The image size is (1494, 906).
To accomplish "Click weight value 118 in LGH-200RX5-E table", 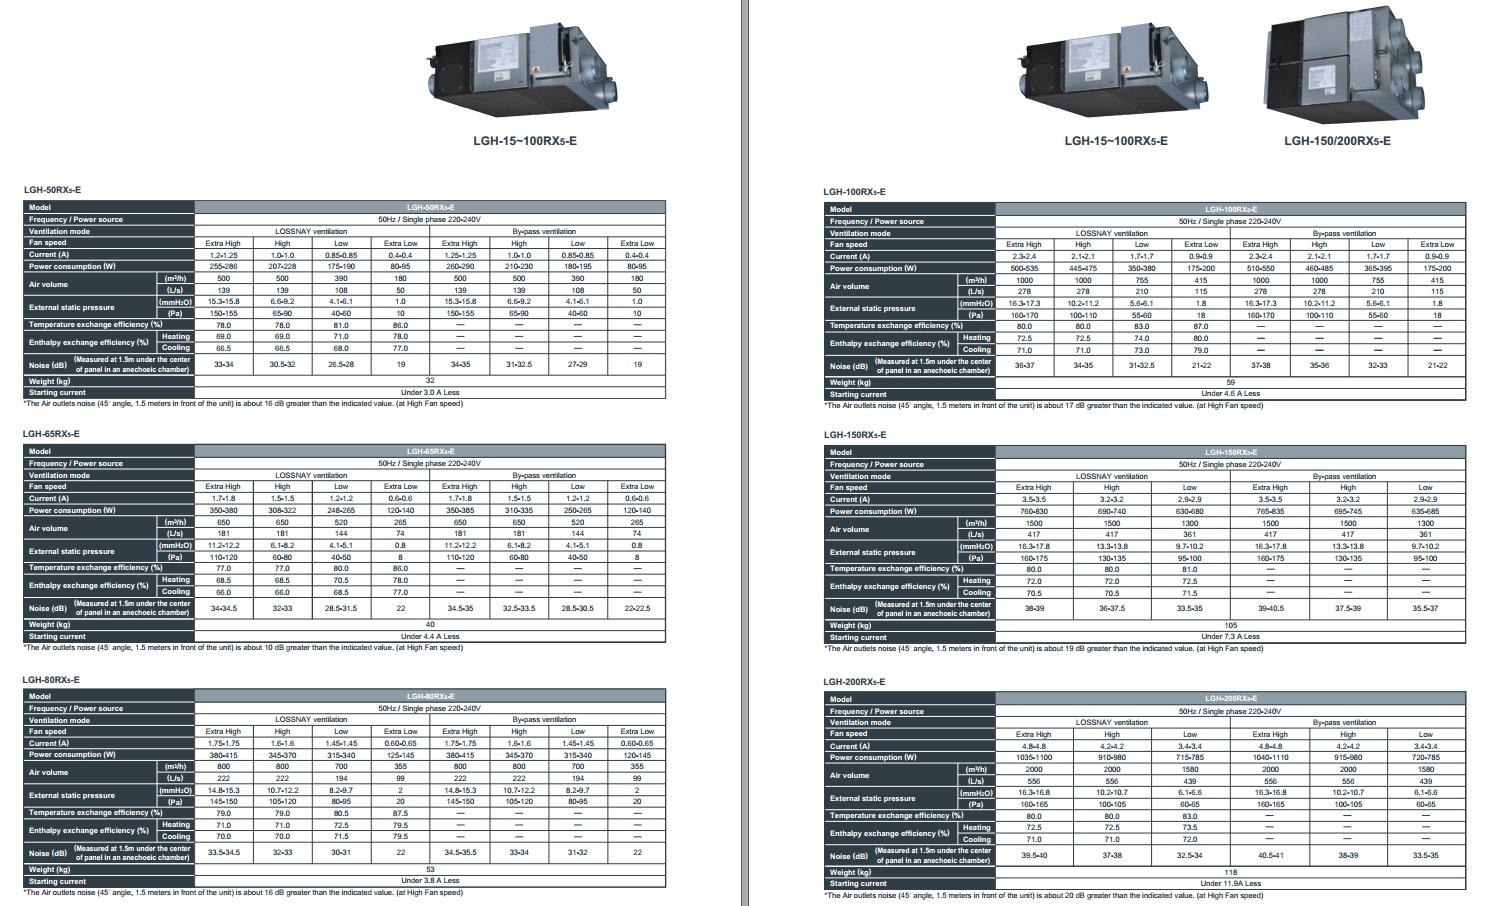I will coord(1230,872).
